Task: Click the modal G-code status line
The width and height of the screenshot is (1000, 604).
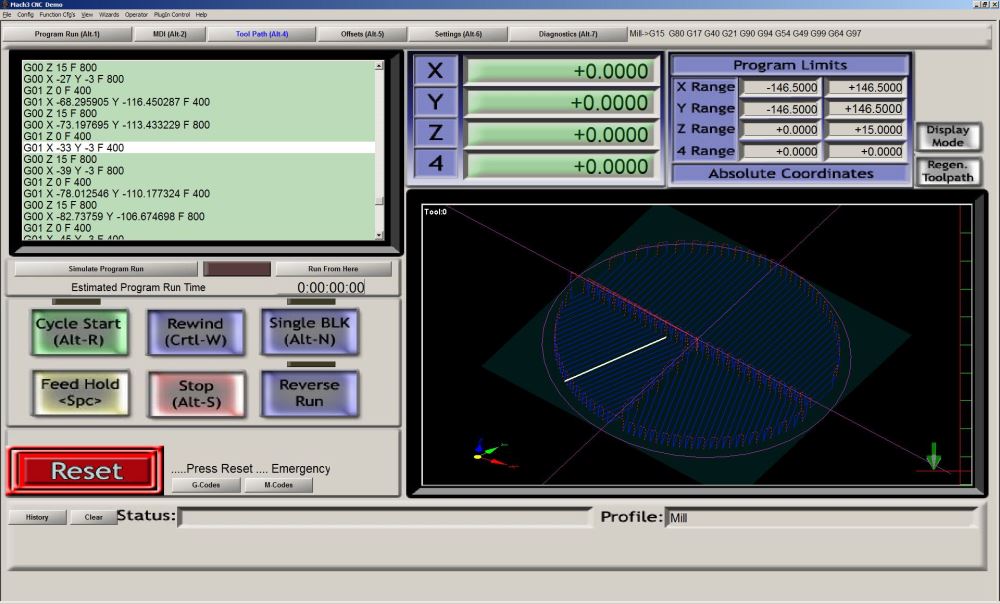Action: pos(745,33)
